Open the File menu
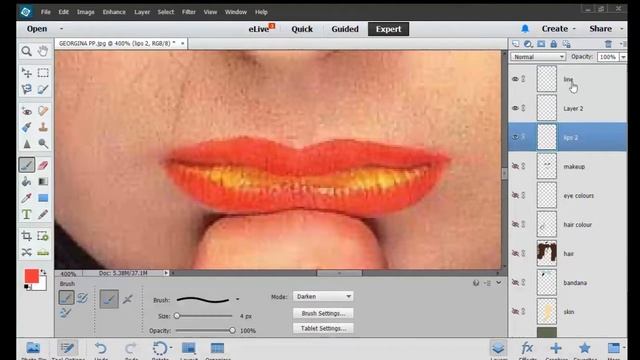 tap(46, 12)
